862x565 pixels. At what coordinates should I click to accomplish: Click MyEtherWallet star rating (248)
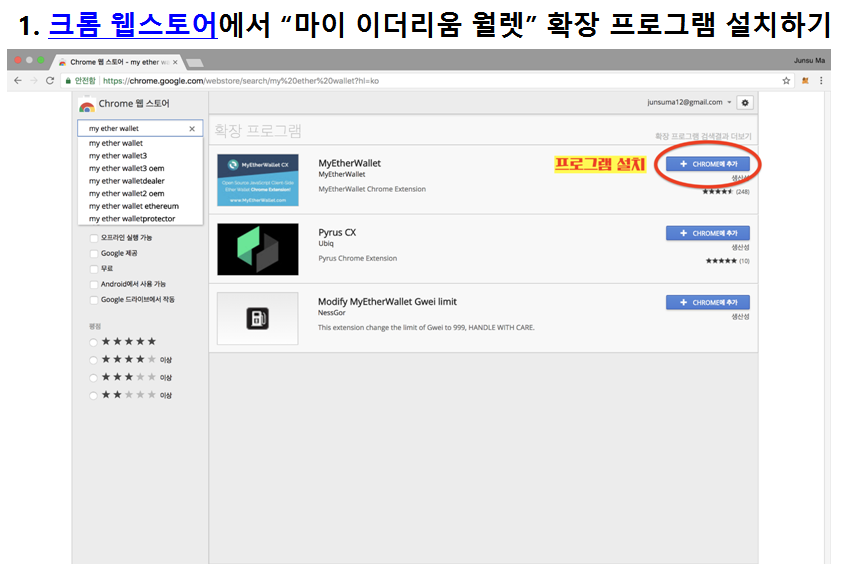726,192
